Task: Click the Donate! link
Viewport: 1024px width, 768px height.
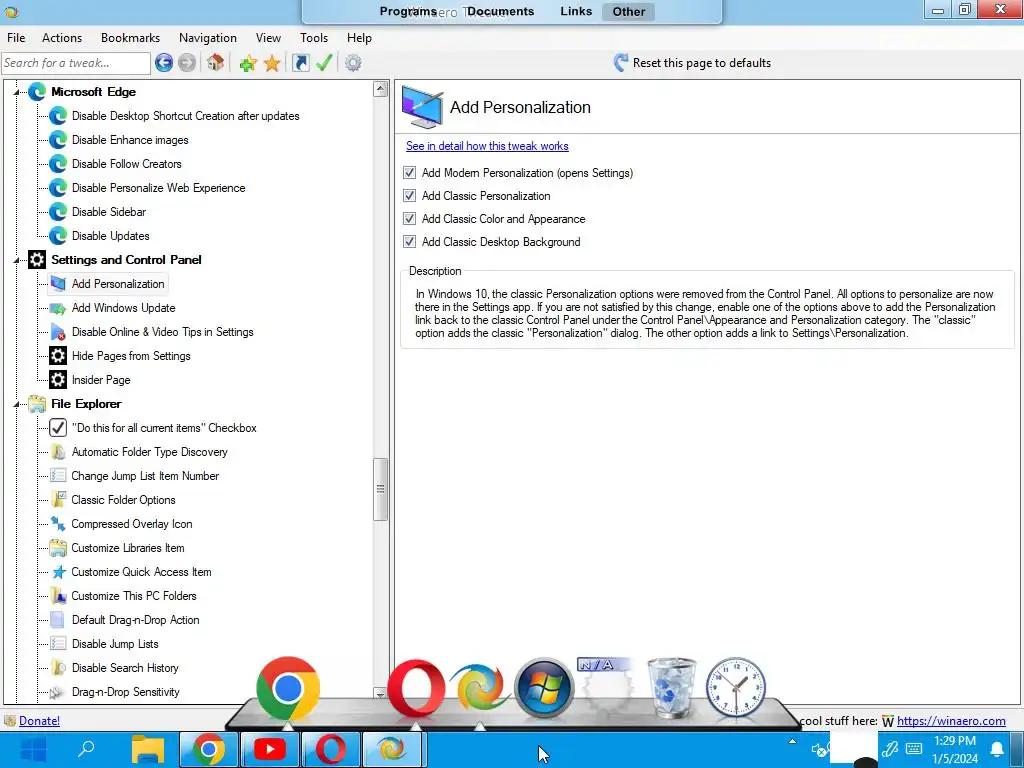Action: click(39, 720)
